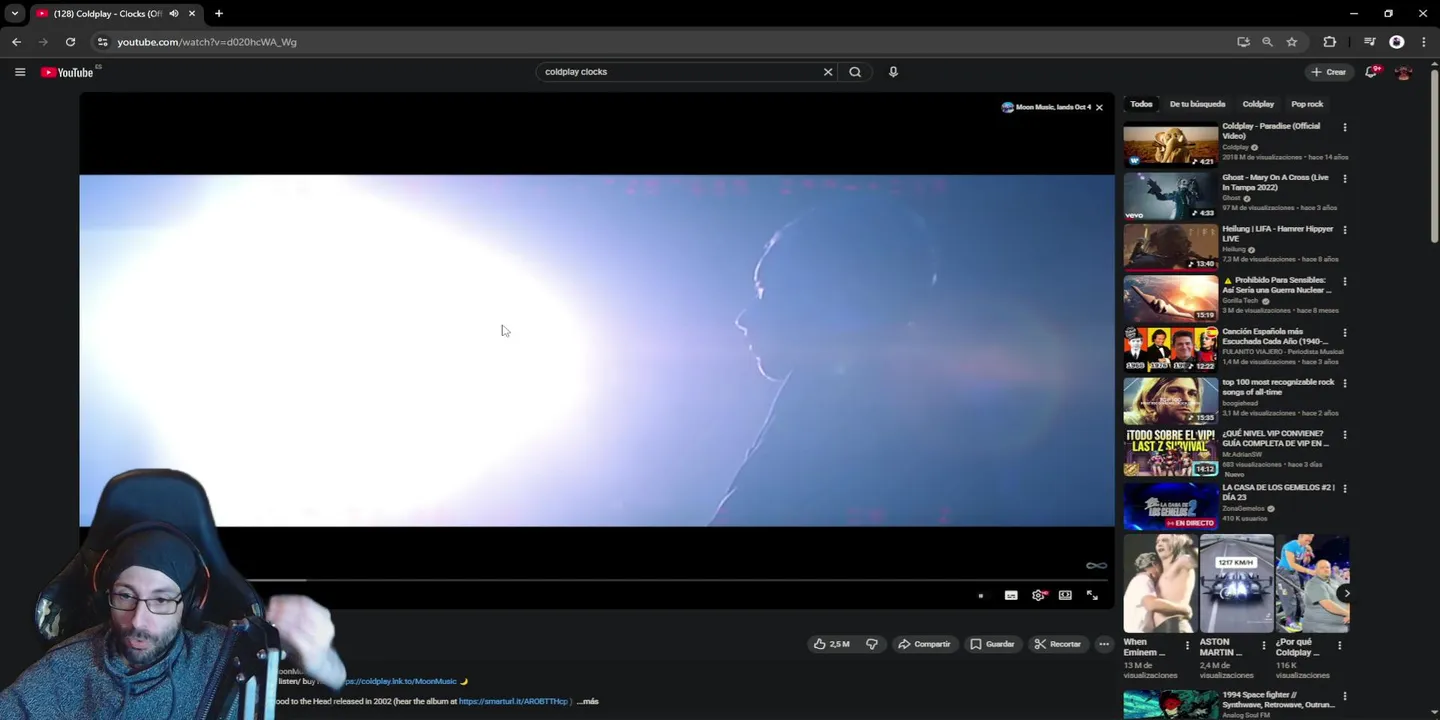Start voice search with microphone icon
Image resolution: width=1440 pixels, height=720 pixels.
(x=893, y=72)
